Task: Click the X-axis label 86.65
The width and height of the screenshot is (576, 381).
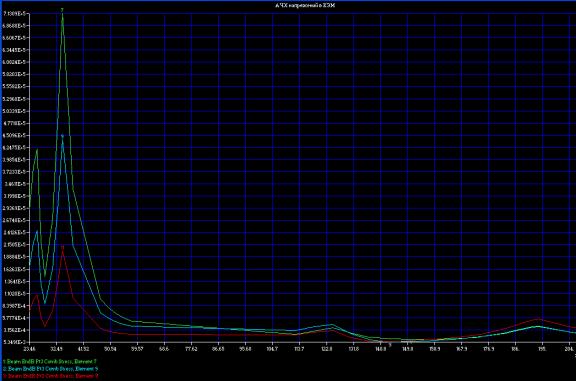Action: (218, 348)
